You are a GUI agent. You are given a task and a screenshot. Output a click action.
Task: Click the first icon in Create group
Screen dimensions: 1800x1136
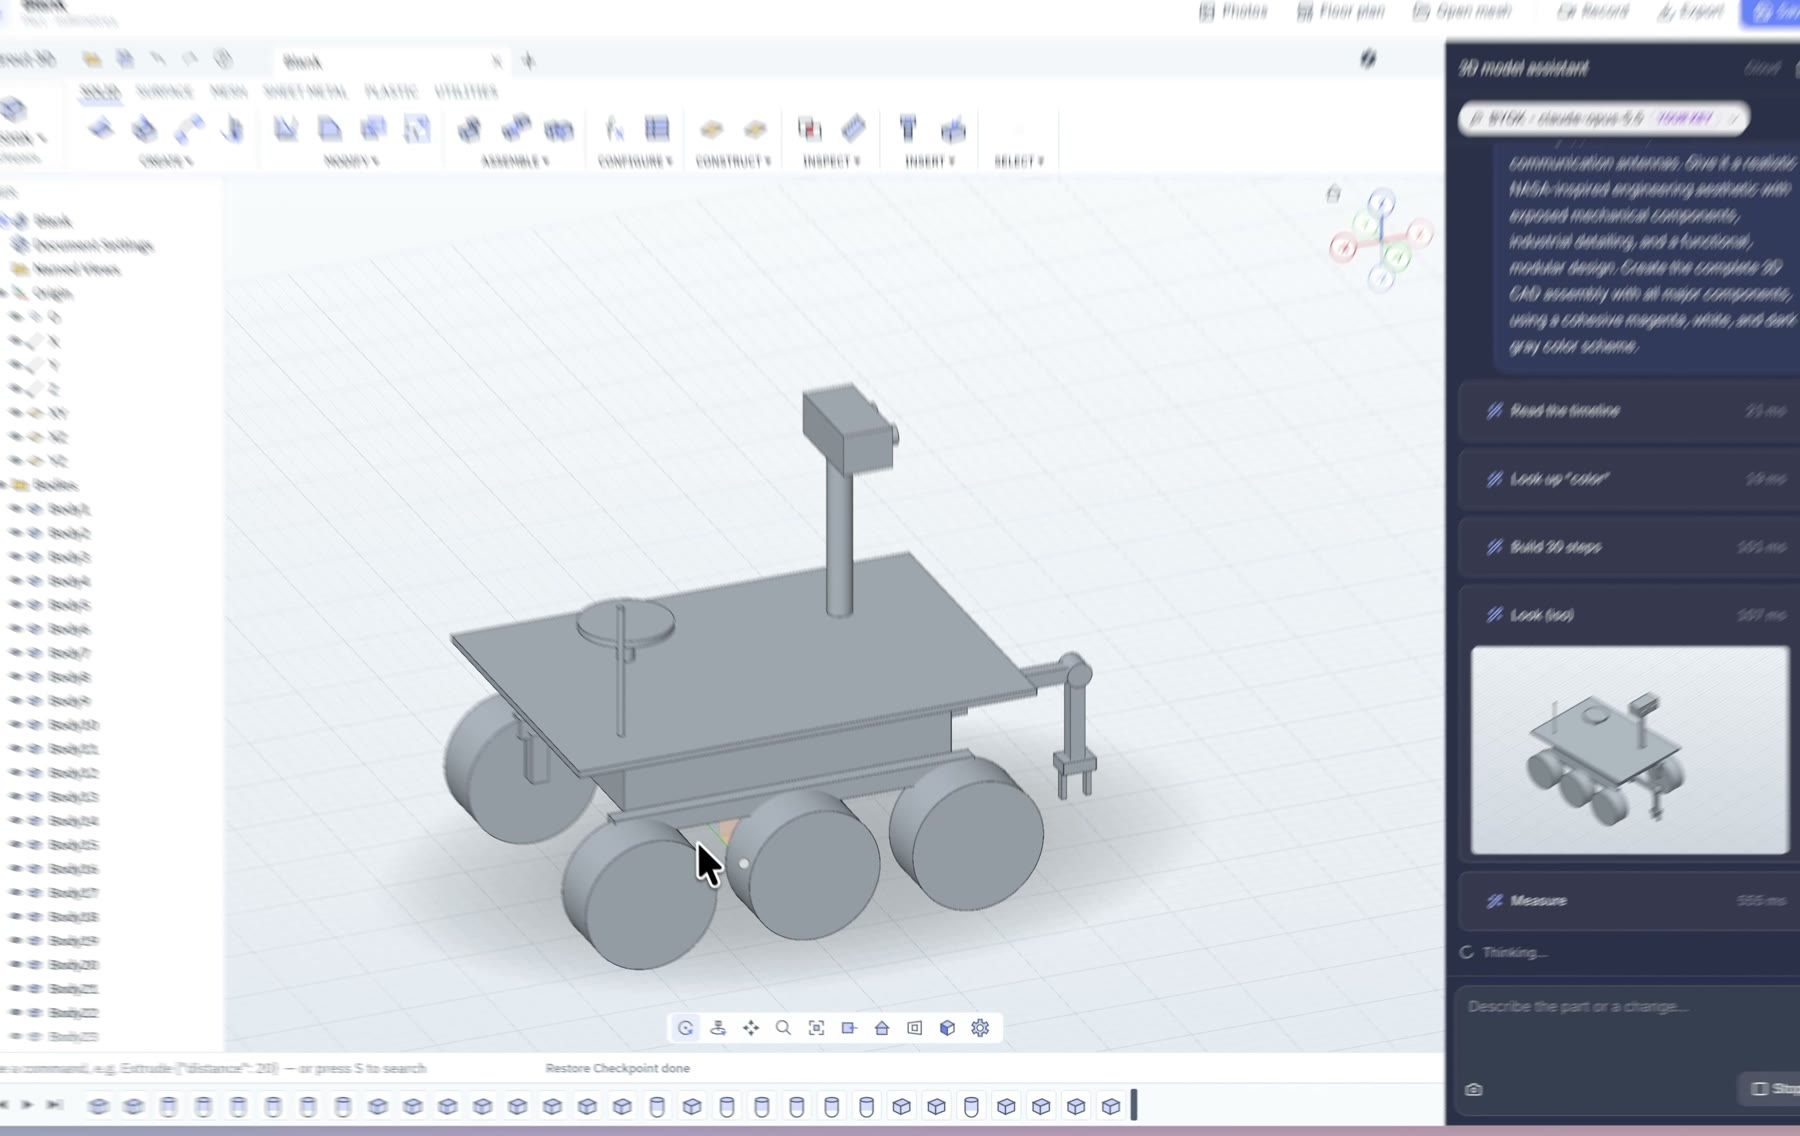point(101,129)
